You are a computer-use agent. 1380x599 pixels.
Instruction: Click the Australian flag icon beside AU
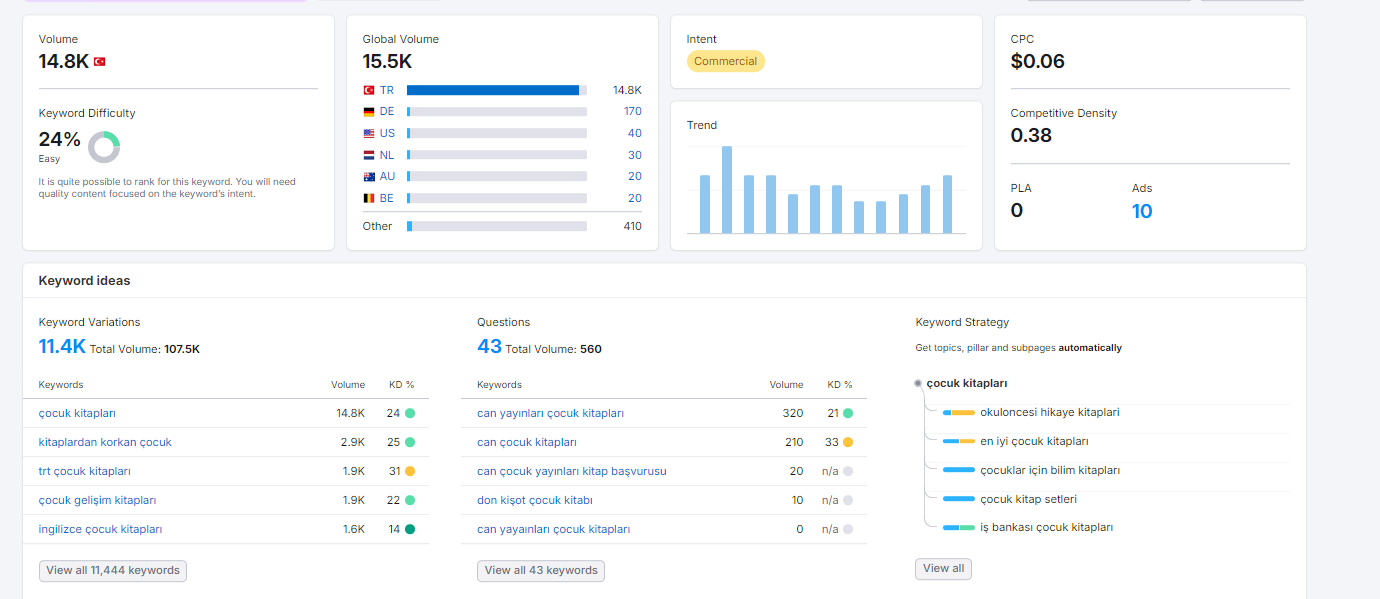coord(369,177)
